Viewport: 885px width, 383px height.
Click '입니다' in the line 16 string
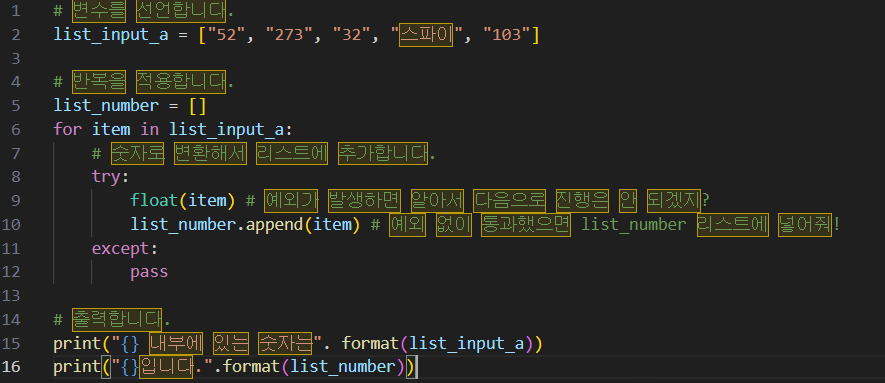tap(166, 367)
